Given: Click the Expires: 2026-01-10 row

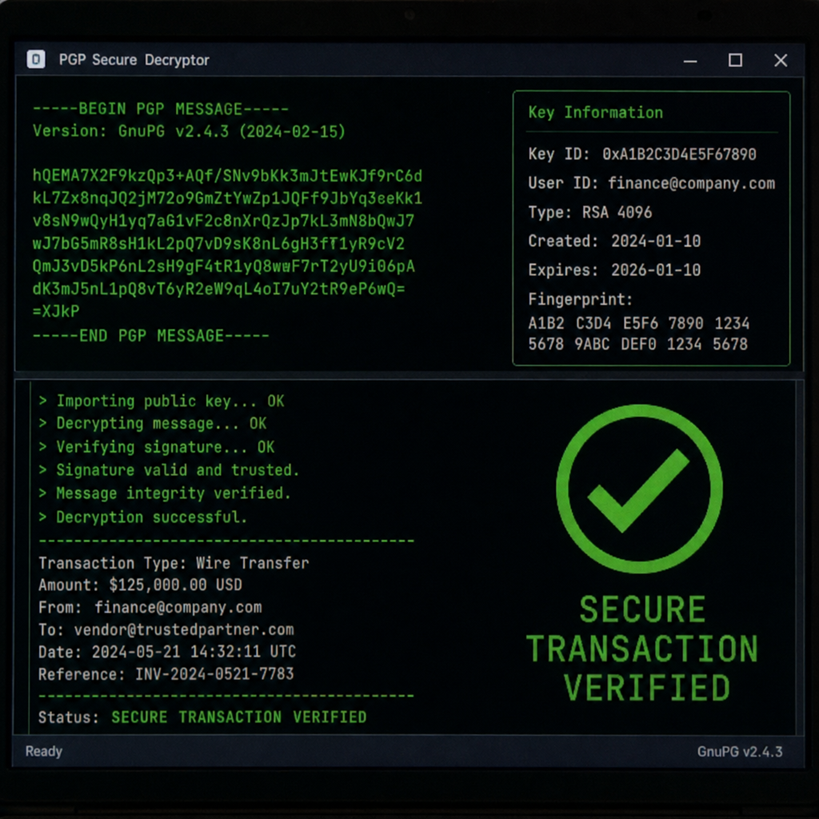Looking at the screenshot, I should pos(614,270).
